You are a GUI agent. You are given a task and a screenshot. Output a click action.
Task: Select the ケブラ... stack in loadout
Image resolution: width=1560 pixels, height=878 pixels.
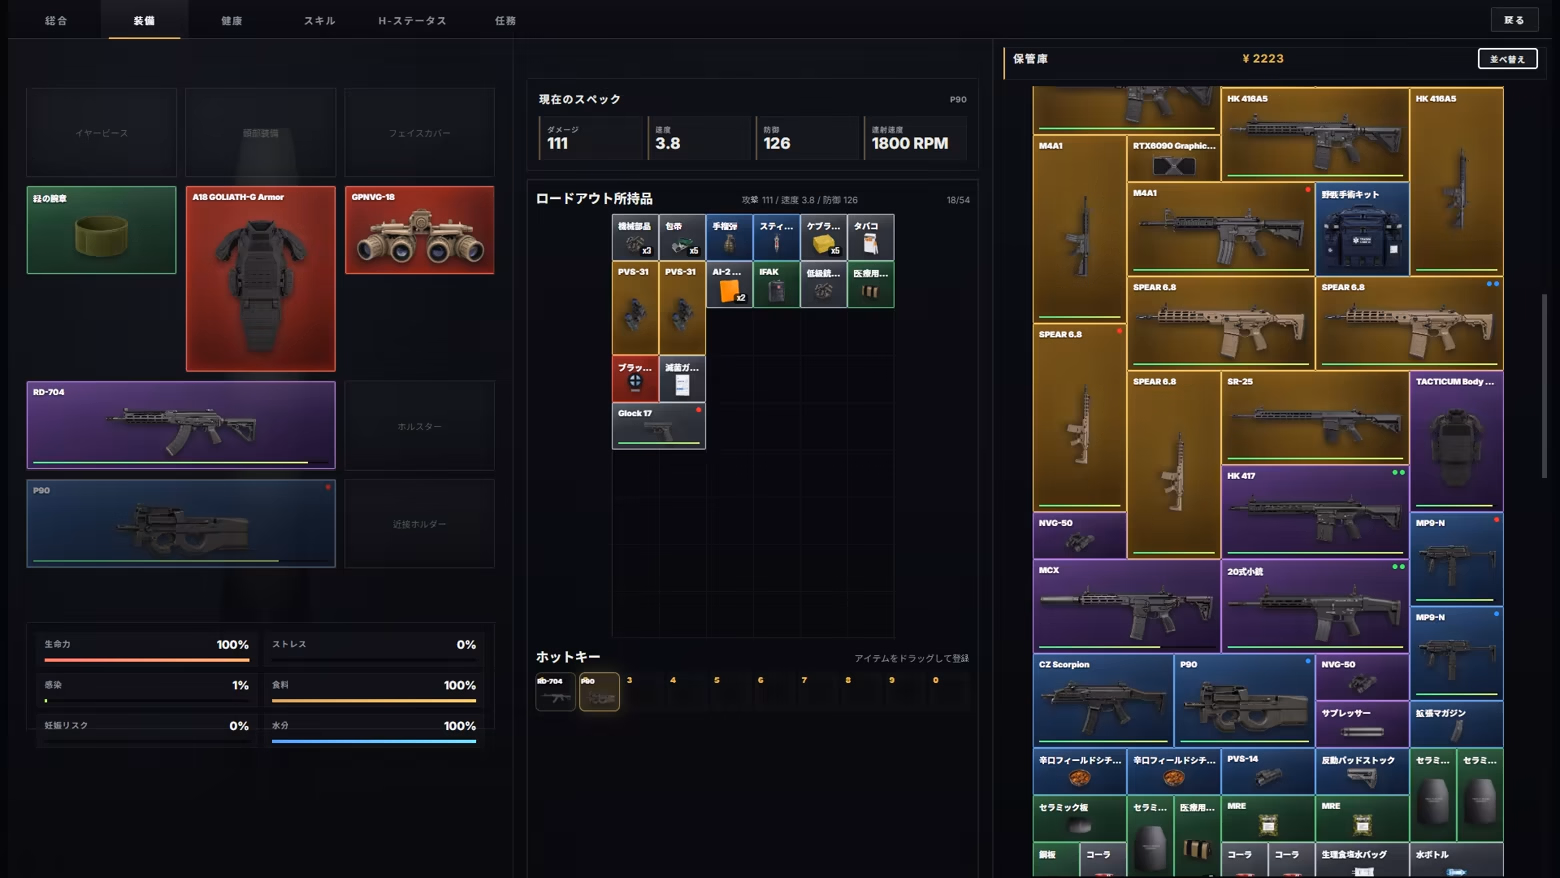(823, 237)
